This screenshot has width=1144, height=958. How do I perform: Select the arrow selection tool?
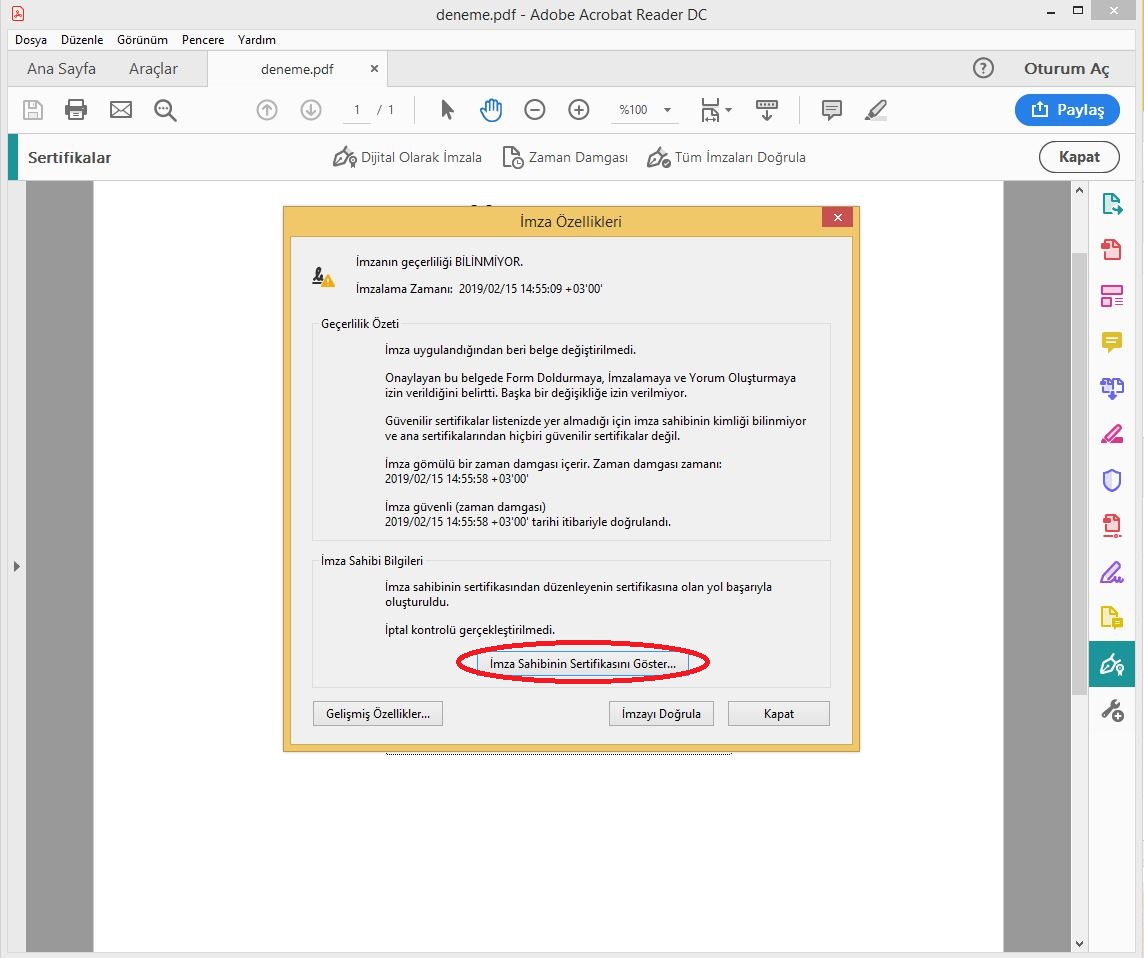447,110
